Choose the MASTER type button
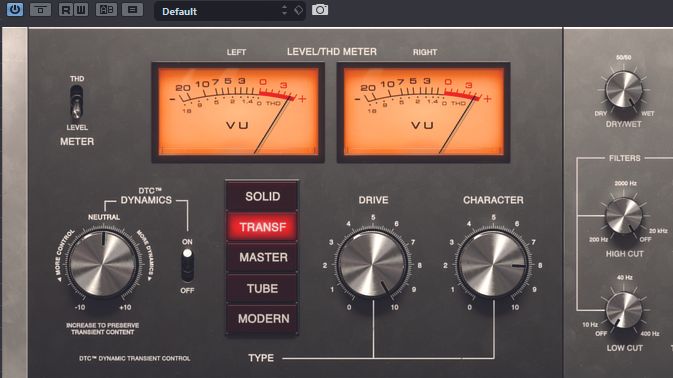The image size is (673, 378). click(262, 257)
